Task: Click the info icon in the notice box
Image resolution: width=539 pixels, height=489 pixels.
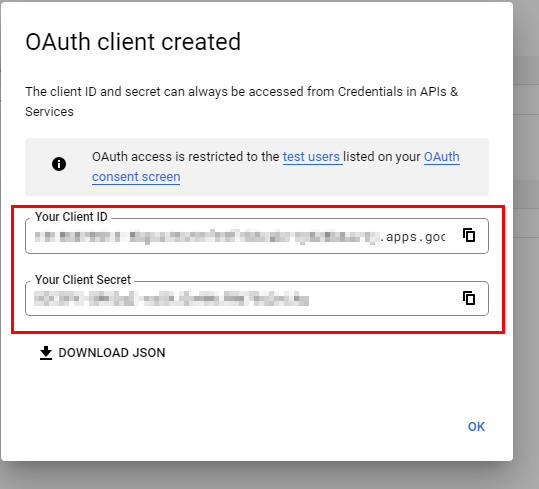Action: pyautogui.click(x=59, y=164)
